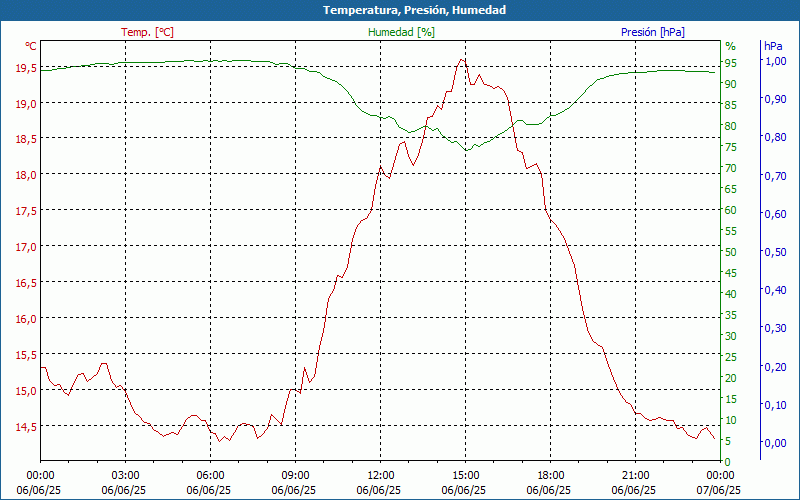The width and height of the screenshot is (800, 500).
Task: Click the 09:00 time axis label
Action: 295,476
